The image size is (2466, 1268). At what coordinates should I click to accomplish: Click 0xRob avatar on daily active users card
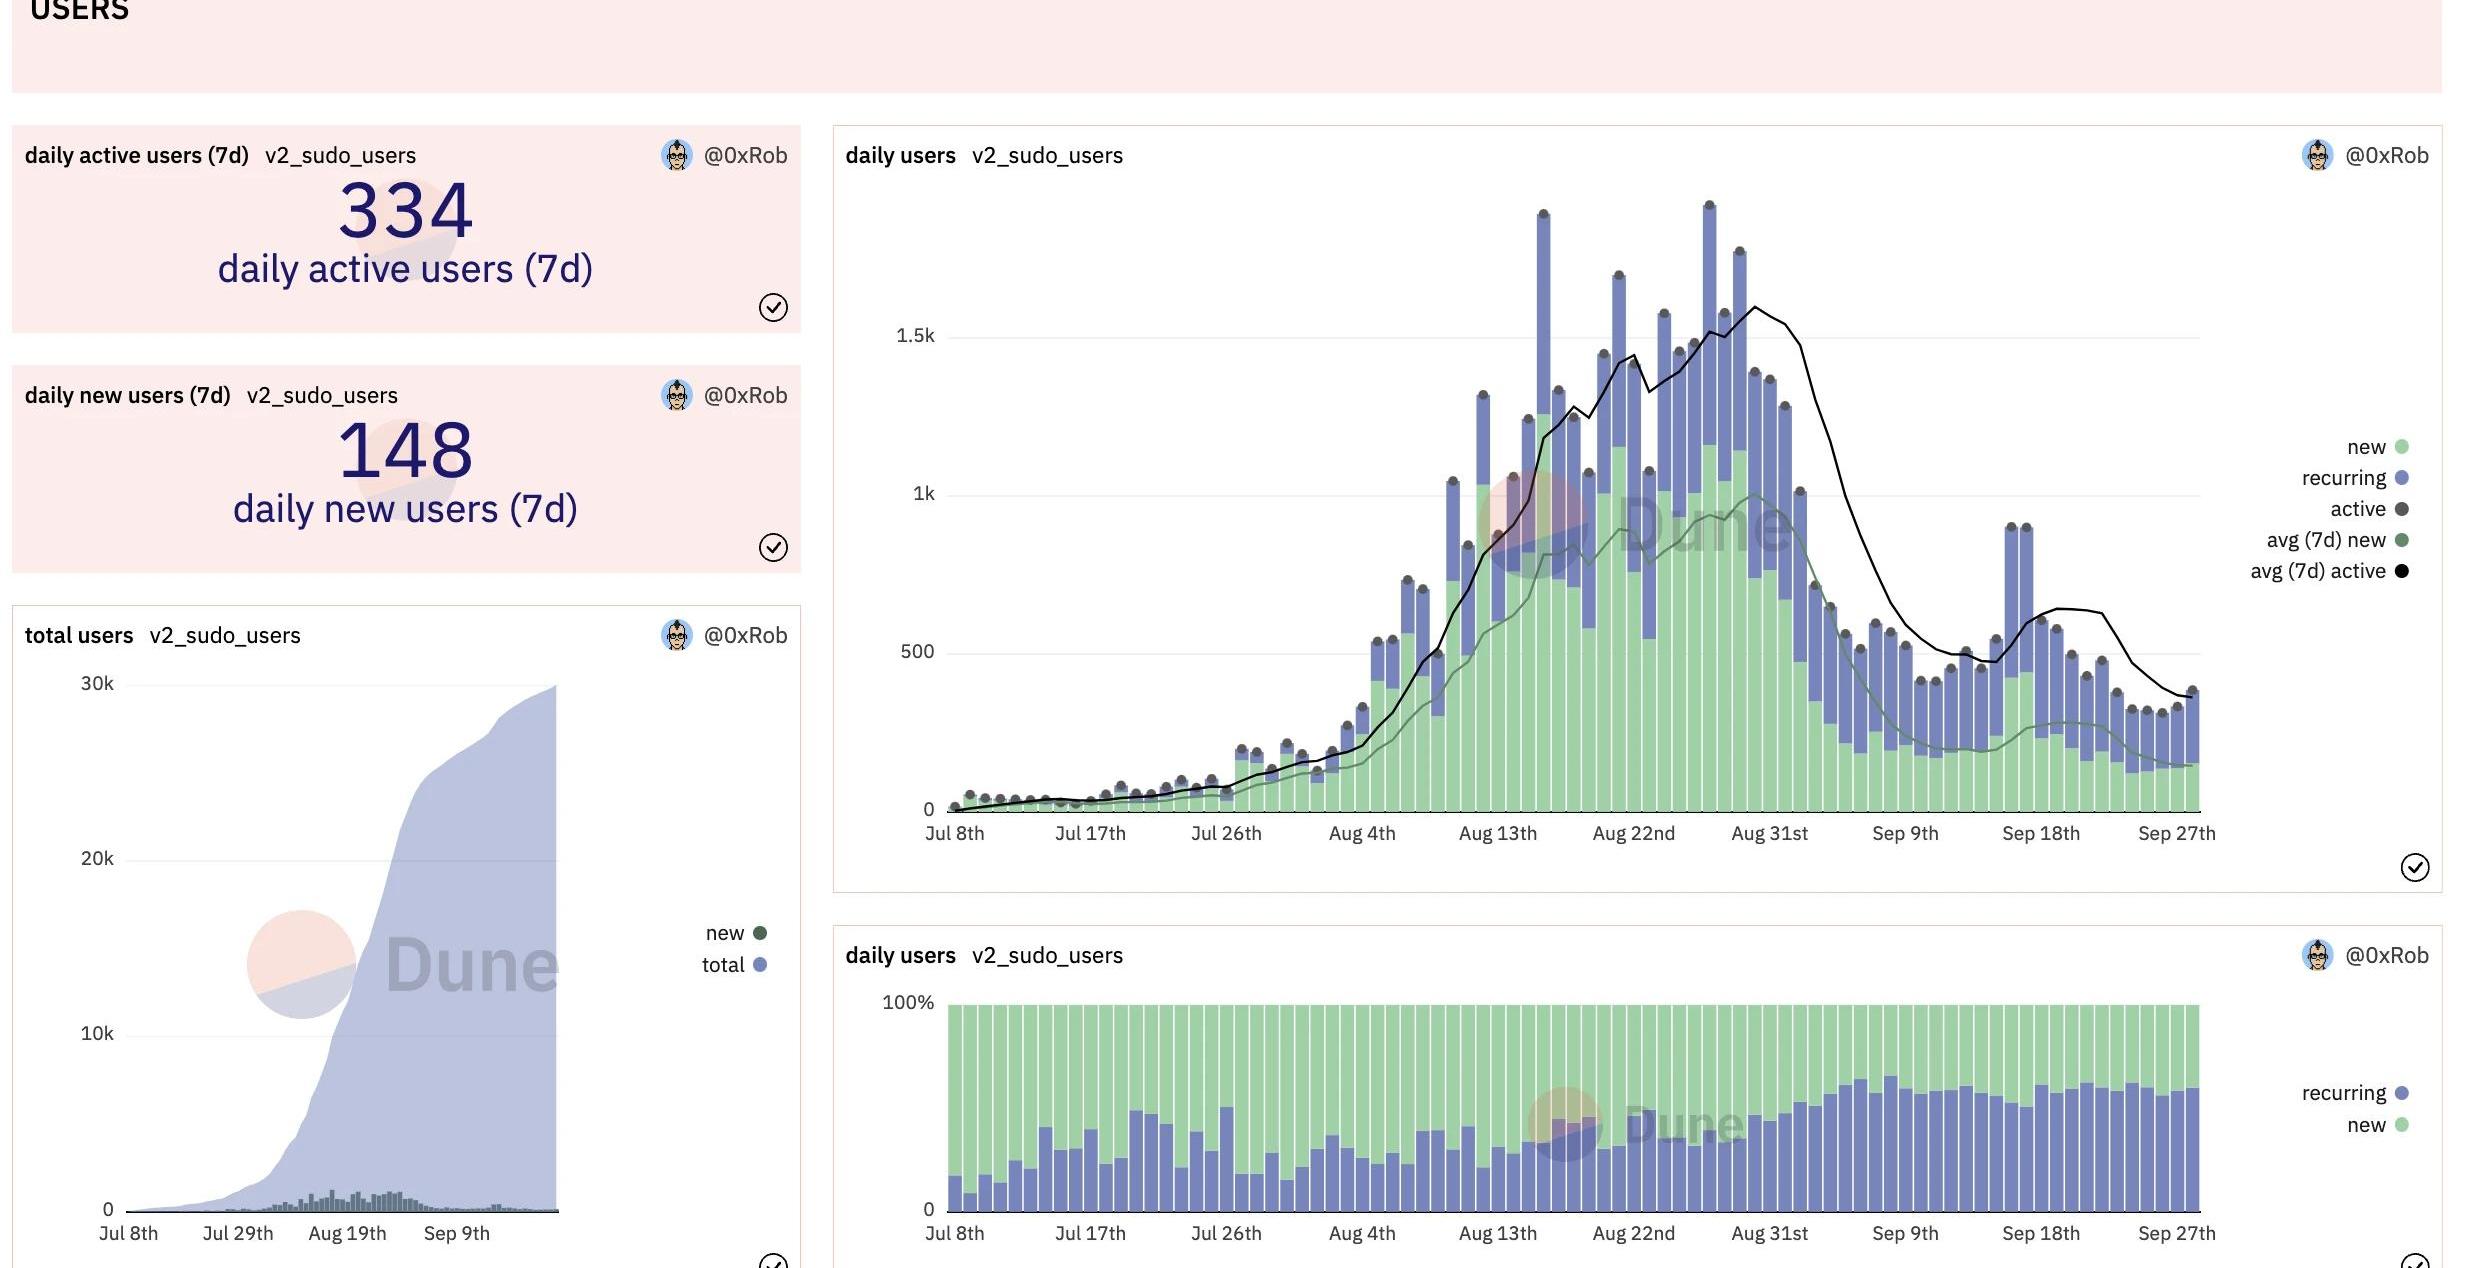(677, 155)
